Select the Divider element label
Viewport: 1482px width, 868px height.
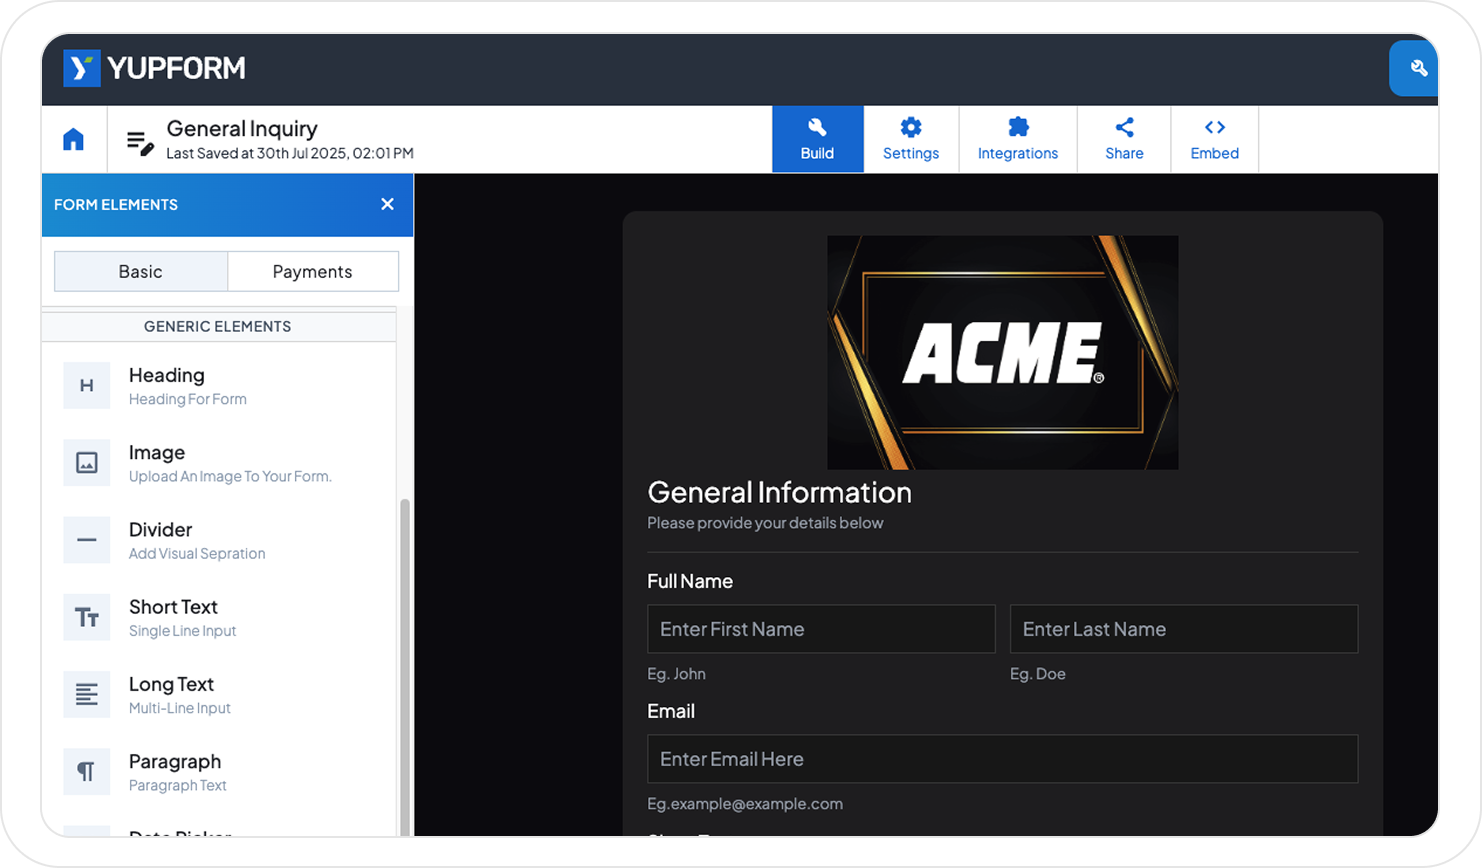(x=160, y=529)
